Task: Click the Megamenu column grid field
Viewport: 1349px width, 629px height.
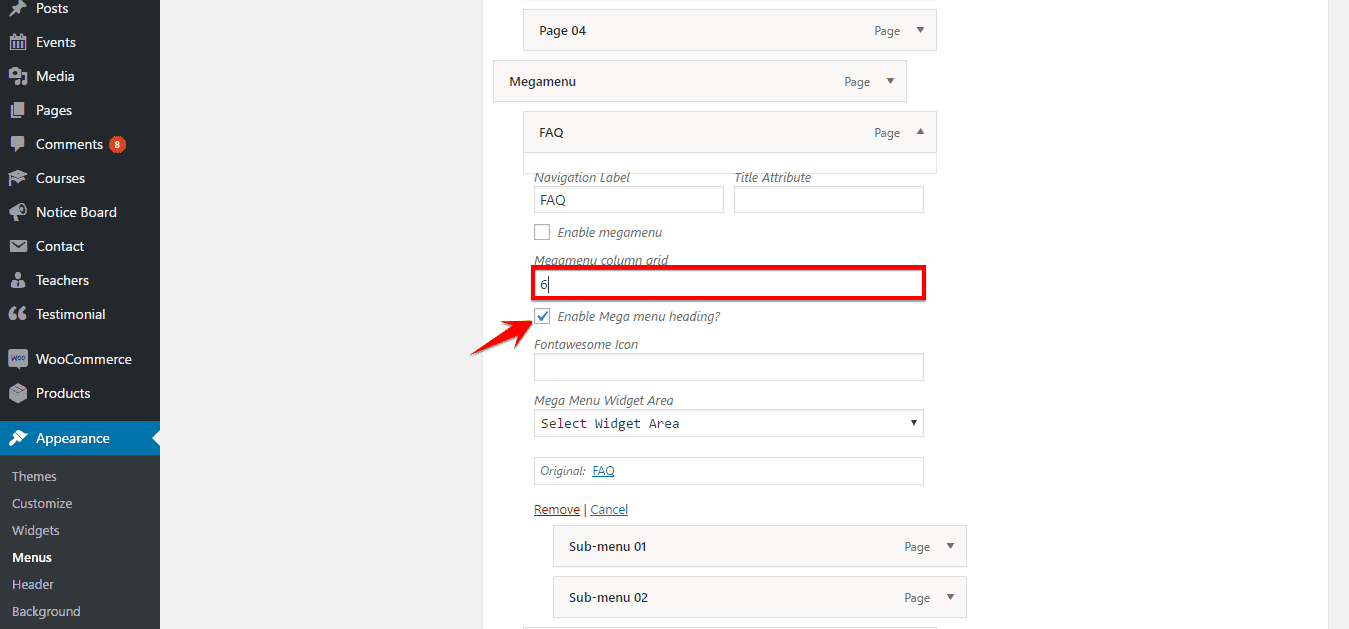Action: [728, 284]
